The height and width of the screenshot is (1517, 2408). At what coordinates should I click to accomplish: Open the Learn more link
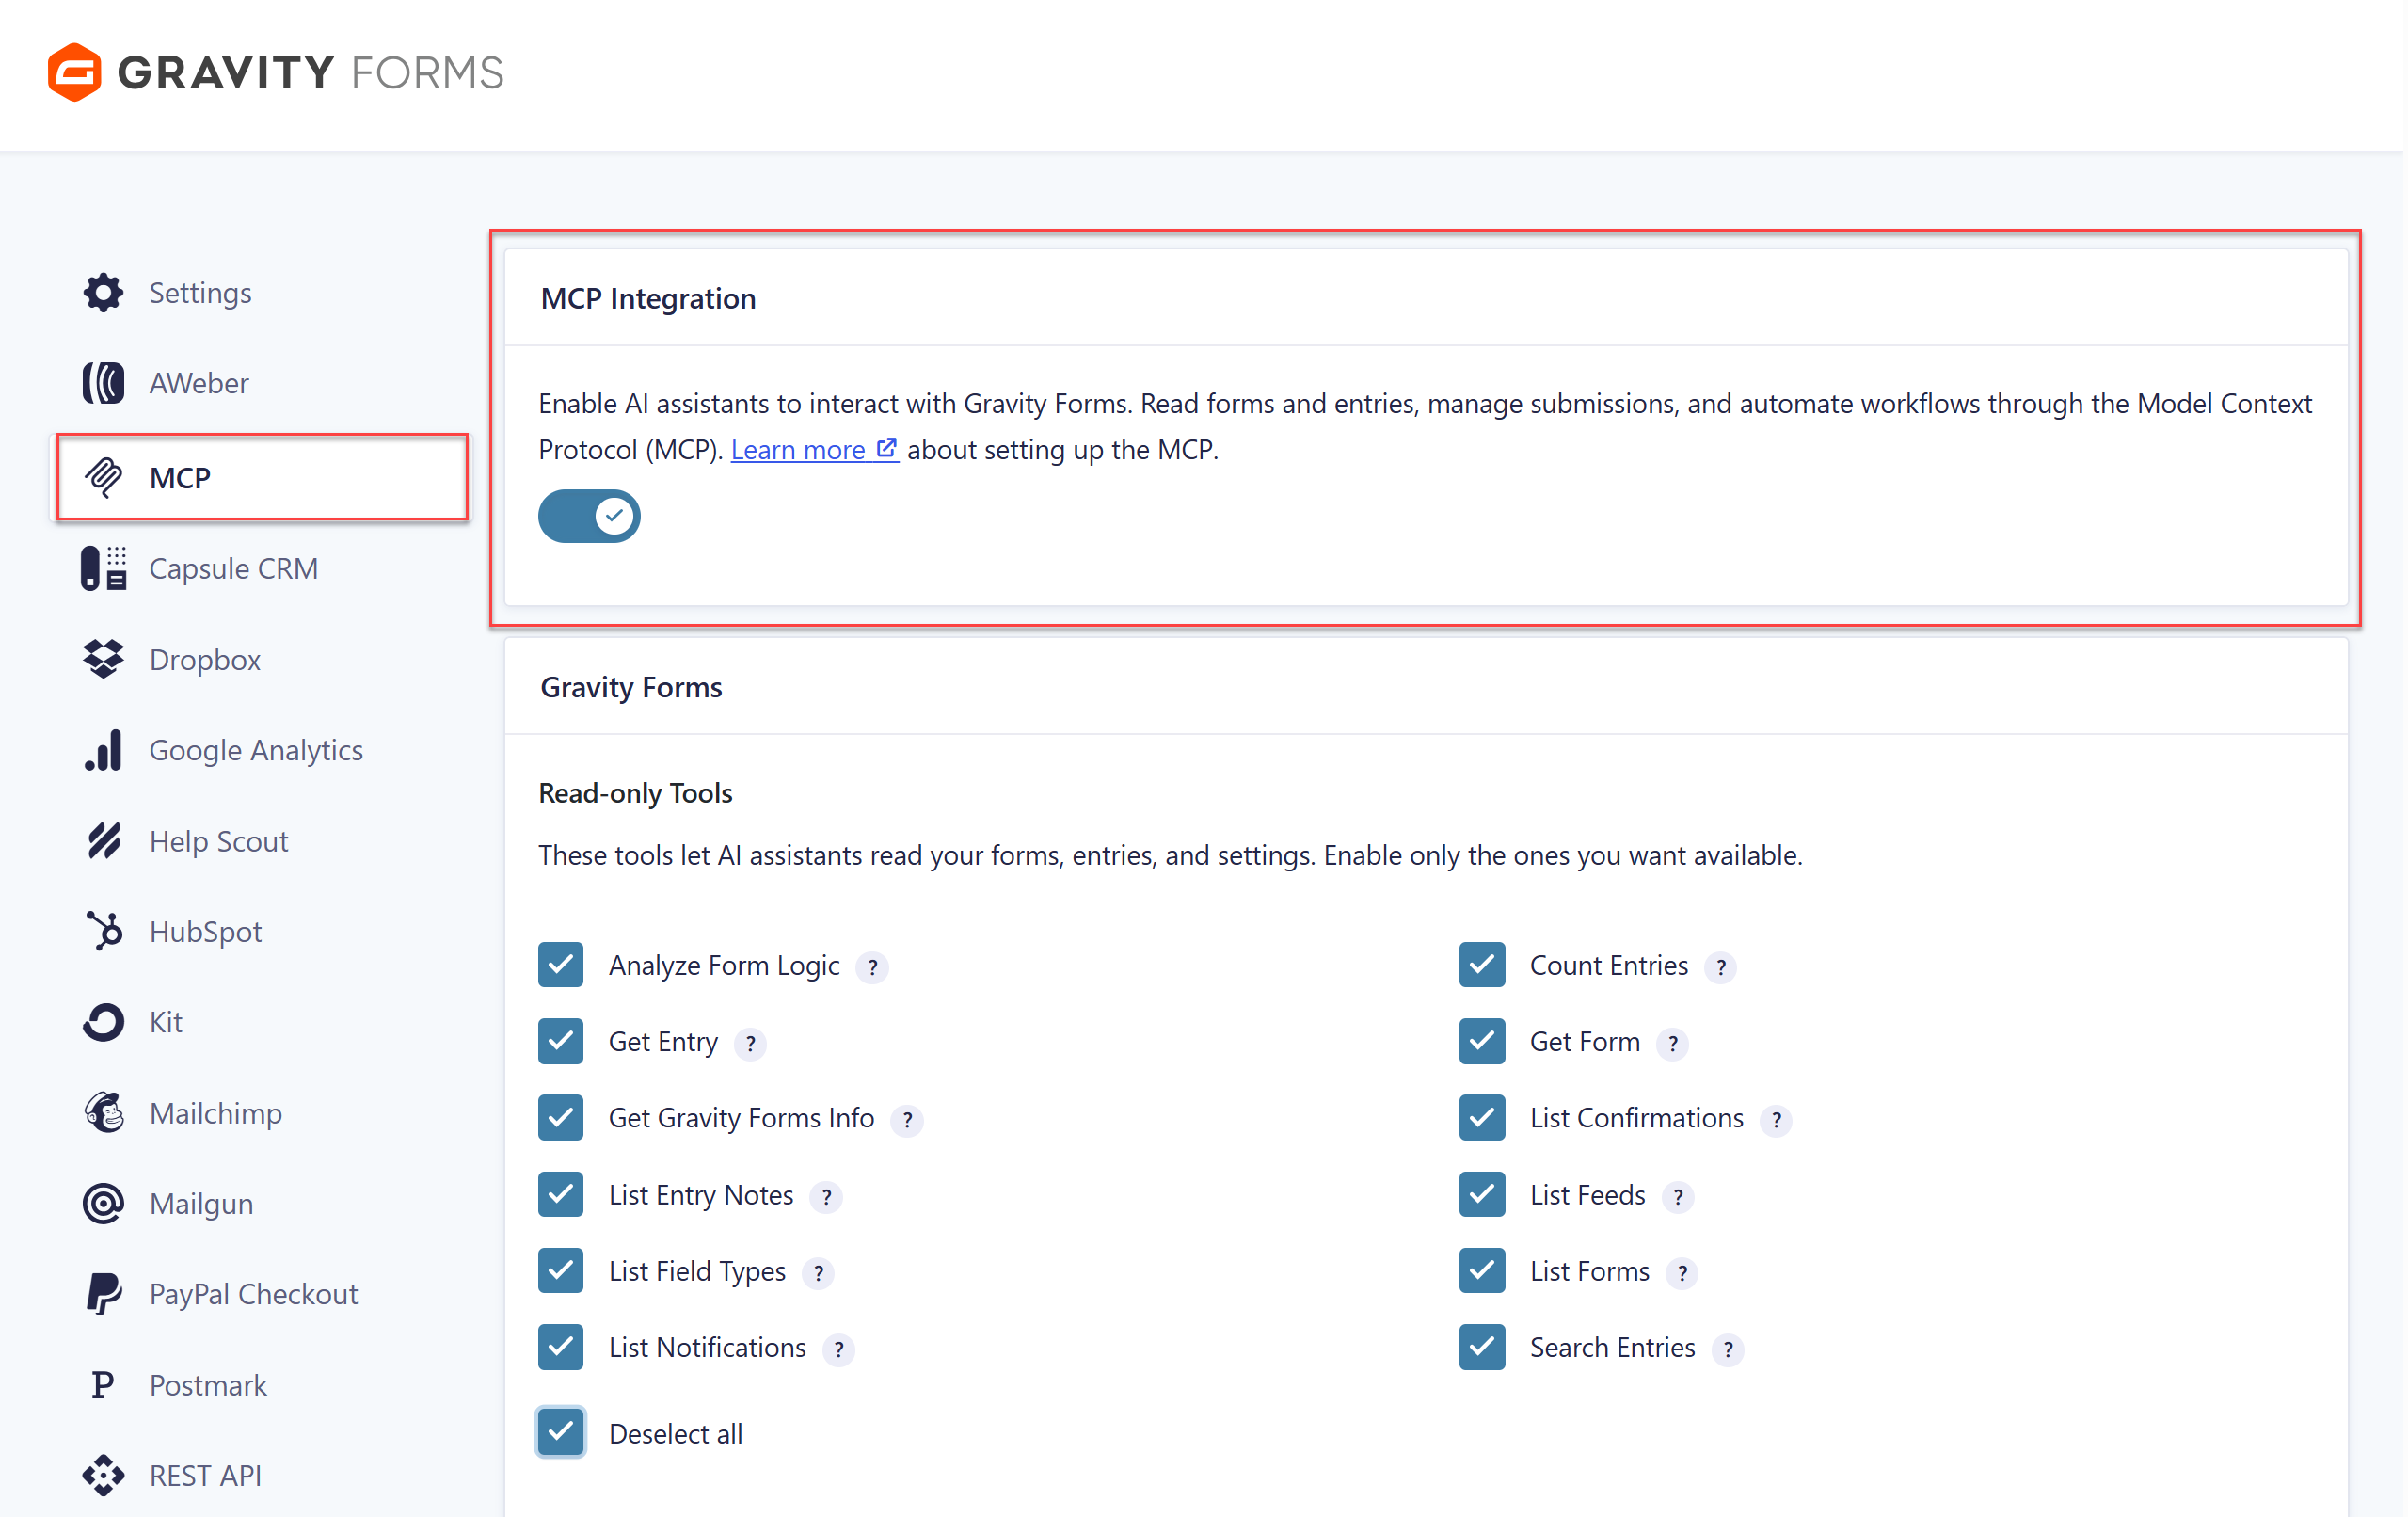pos(814,450)
